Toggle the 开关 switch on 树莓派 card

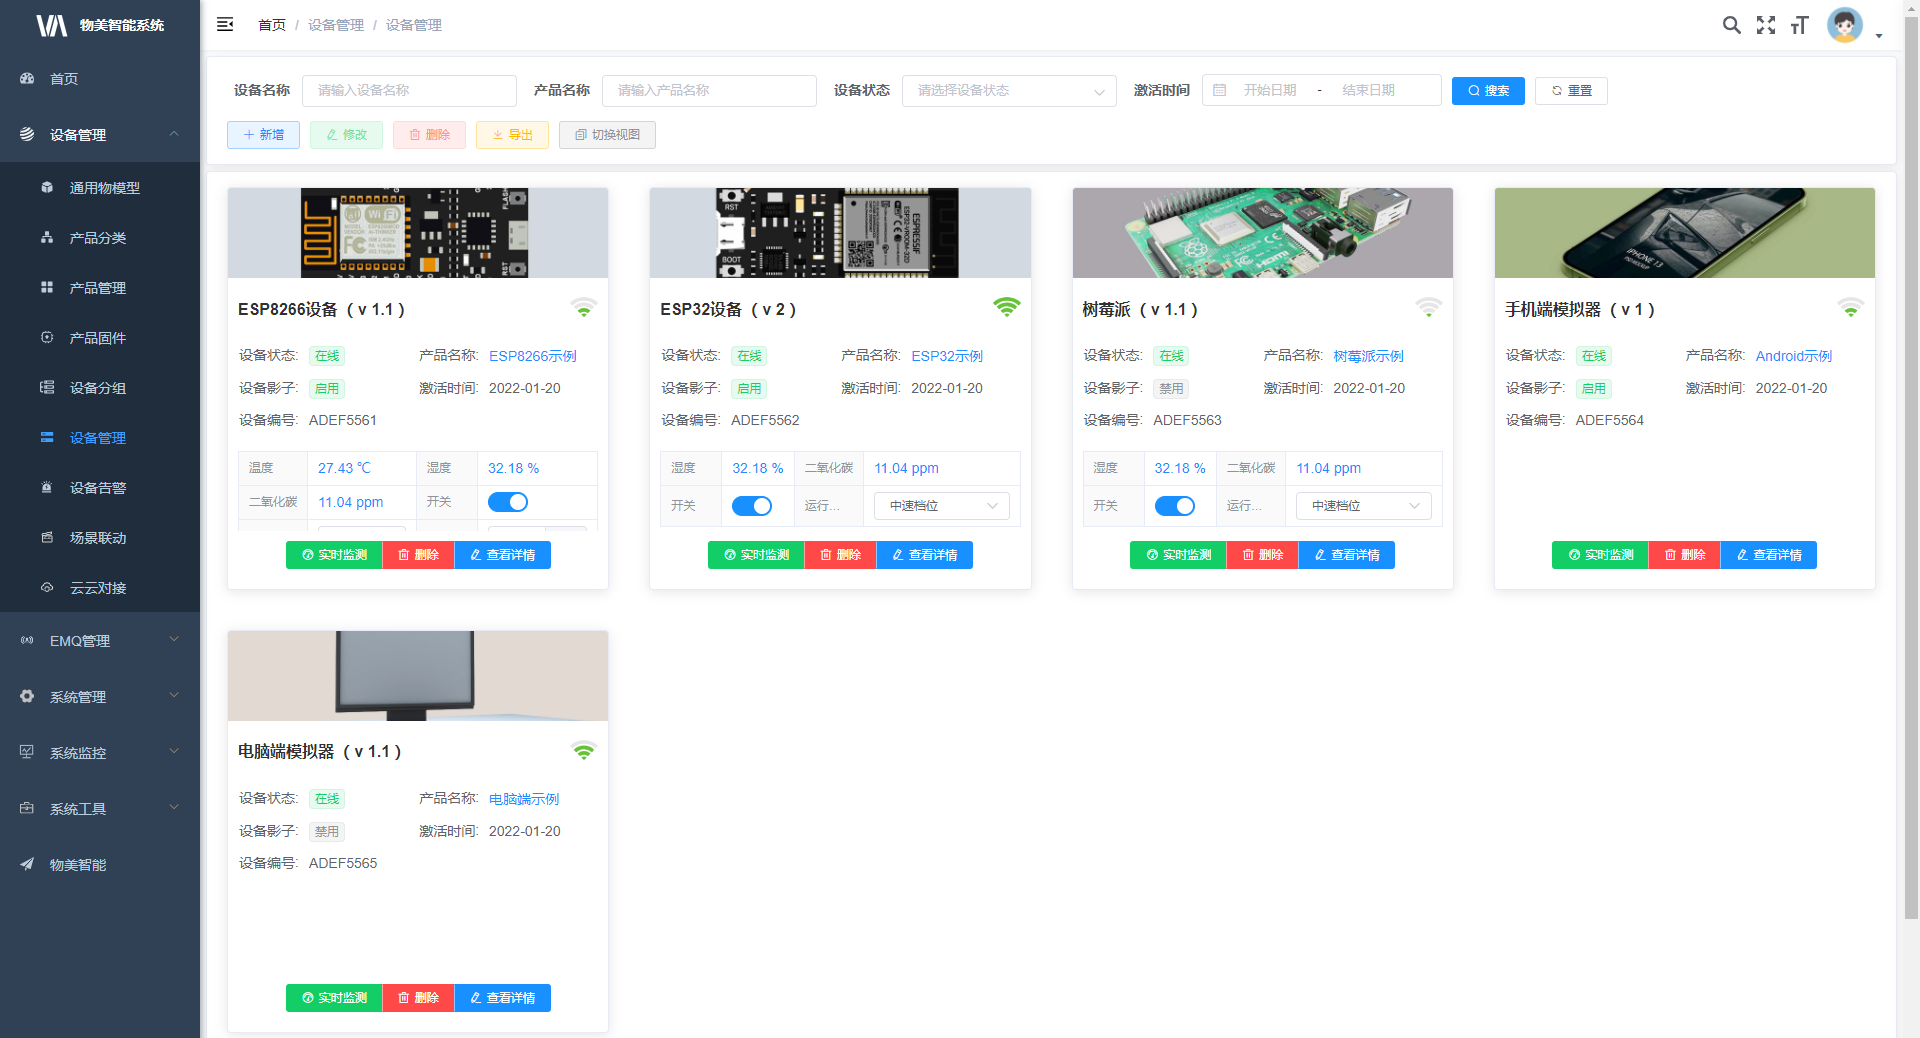[1174, 506]
